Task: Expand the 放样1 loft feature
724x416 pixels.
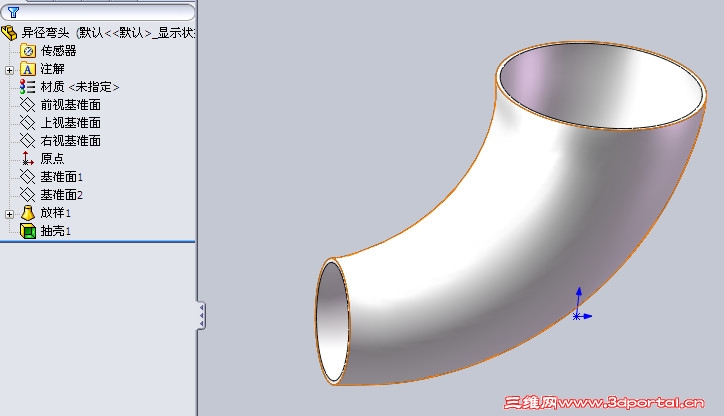Action: point(9,214)
